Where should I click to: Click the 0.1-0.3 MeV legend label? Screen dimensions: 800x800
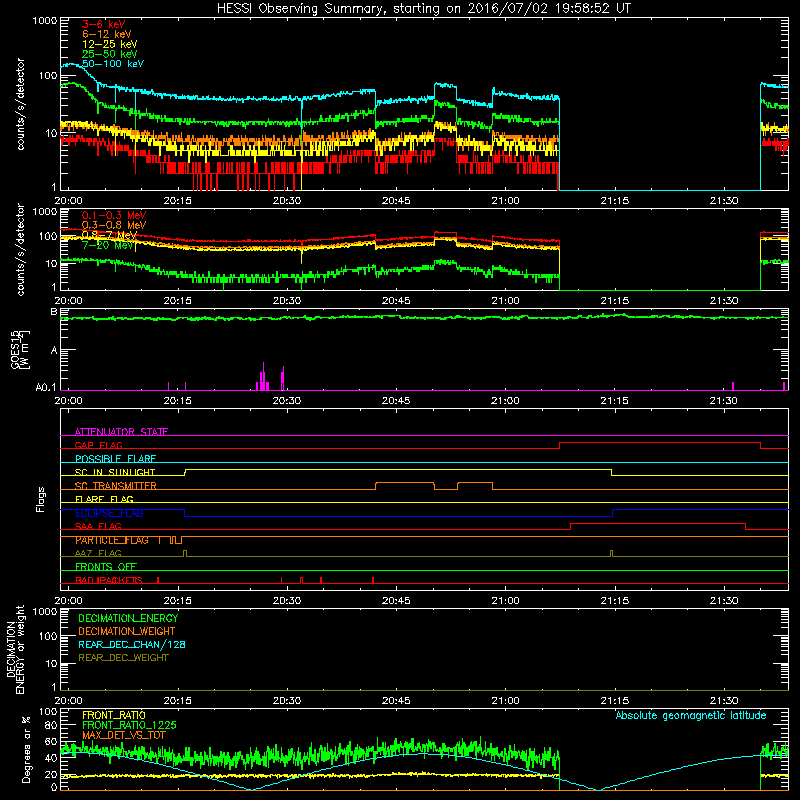114,215
